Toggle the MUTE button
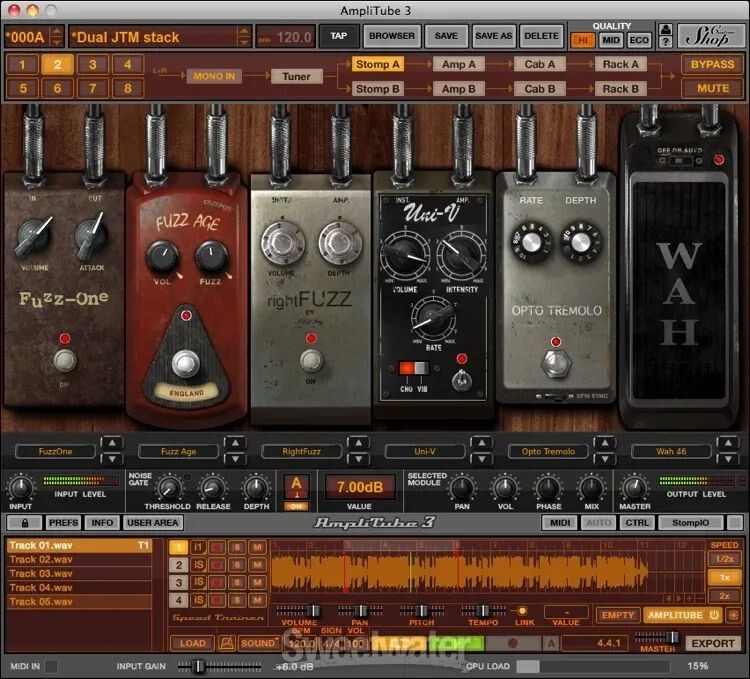This screenshot has width=750, height=679. tap(712, 88)
